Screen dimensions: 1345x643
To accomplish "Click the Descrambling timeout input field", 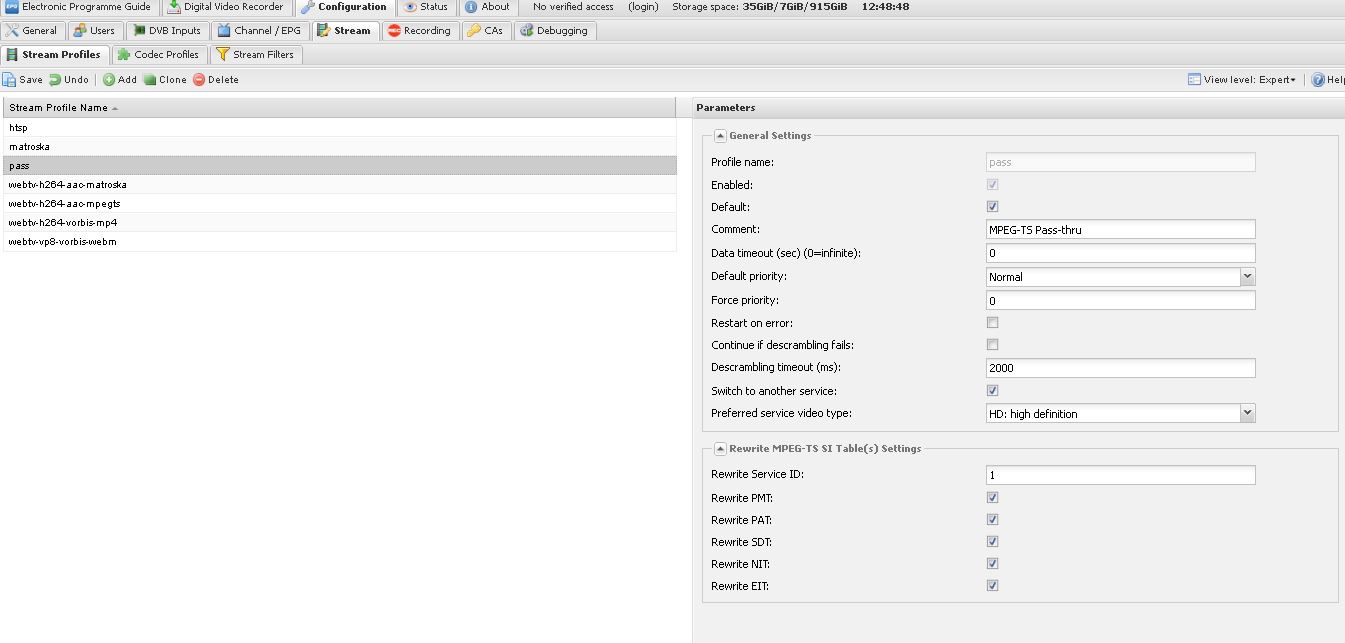I will click(x=1120, y=368).
